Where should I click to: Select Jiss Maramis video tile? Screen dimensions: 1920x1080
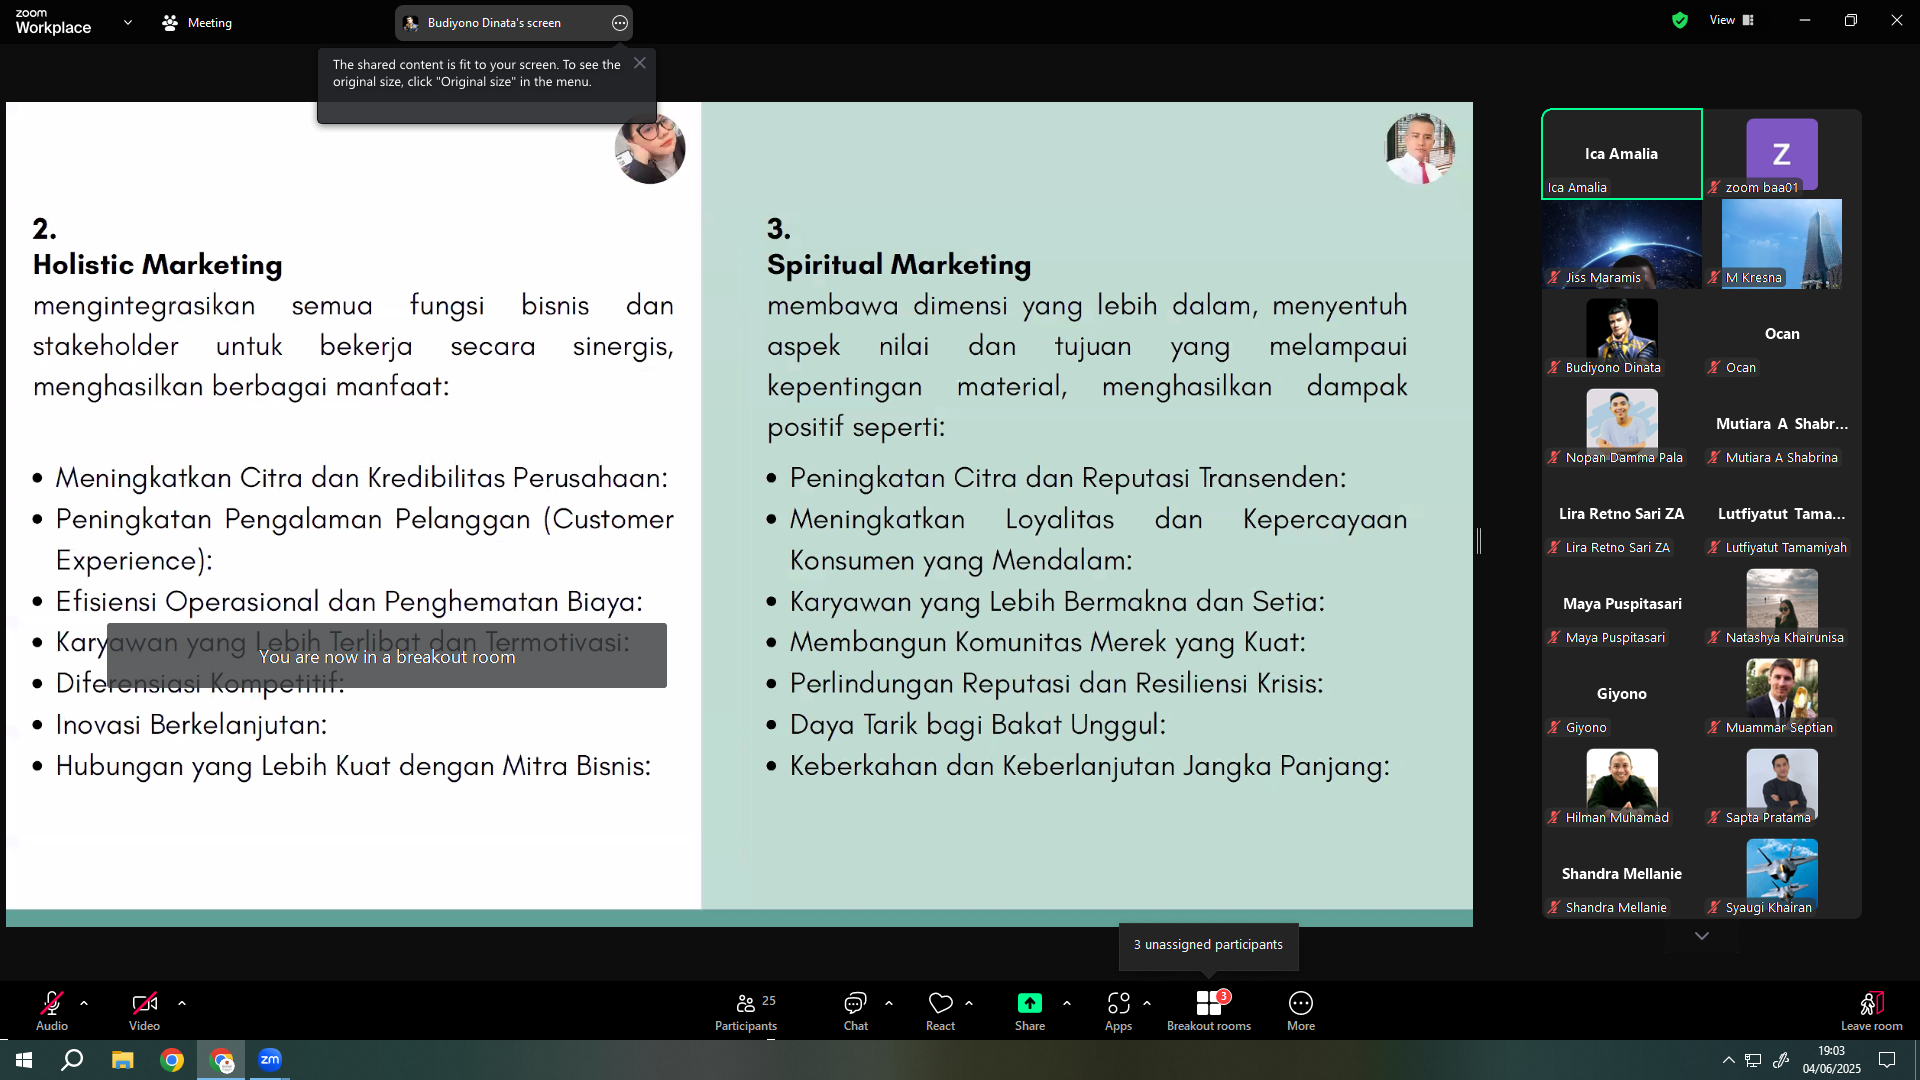tap(1622, 244)
